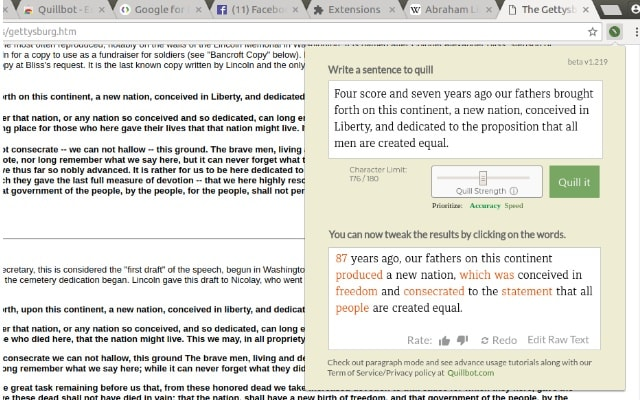The image size is (640, 400).
Task: Switch to the Extensions tab
Action: 354,9
